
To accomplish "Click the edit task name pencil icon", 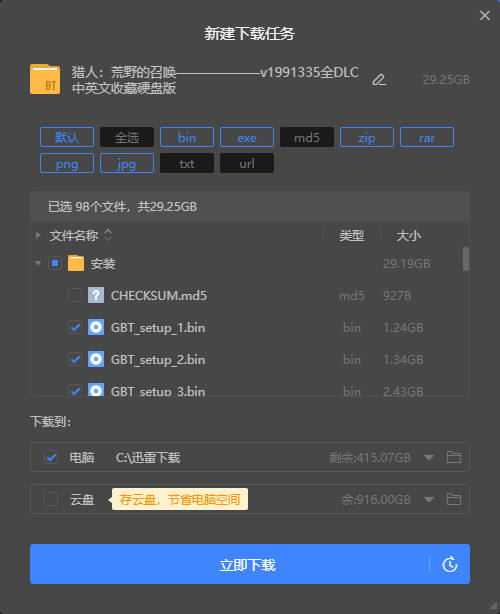I will click(379, 80).
